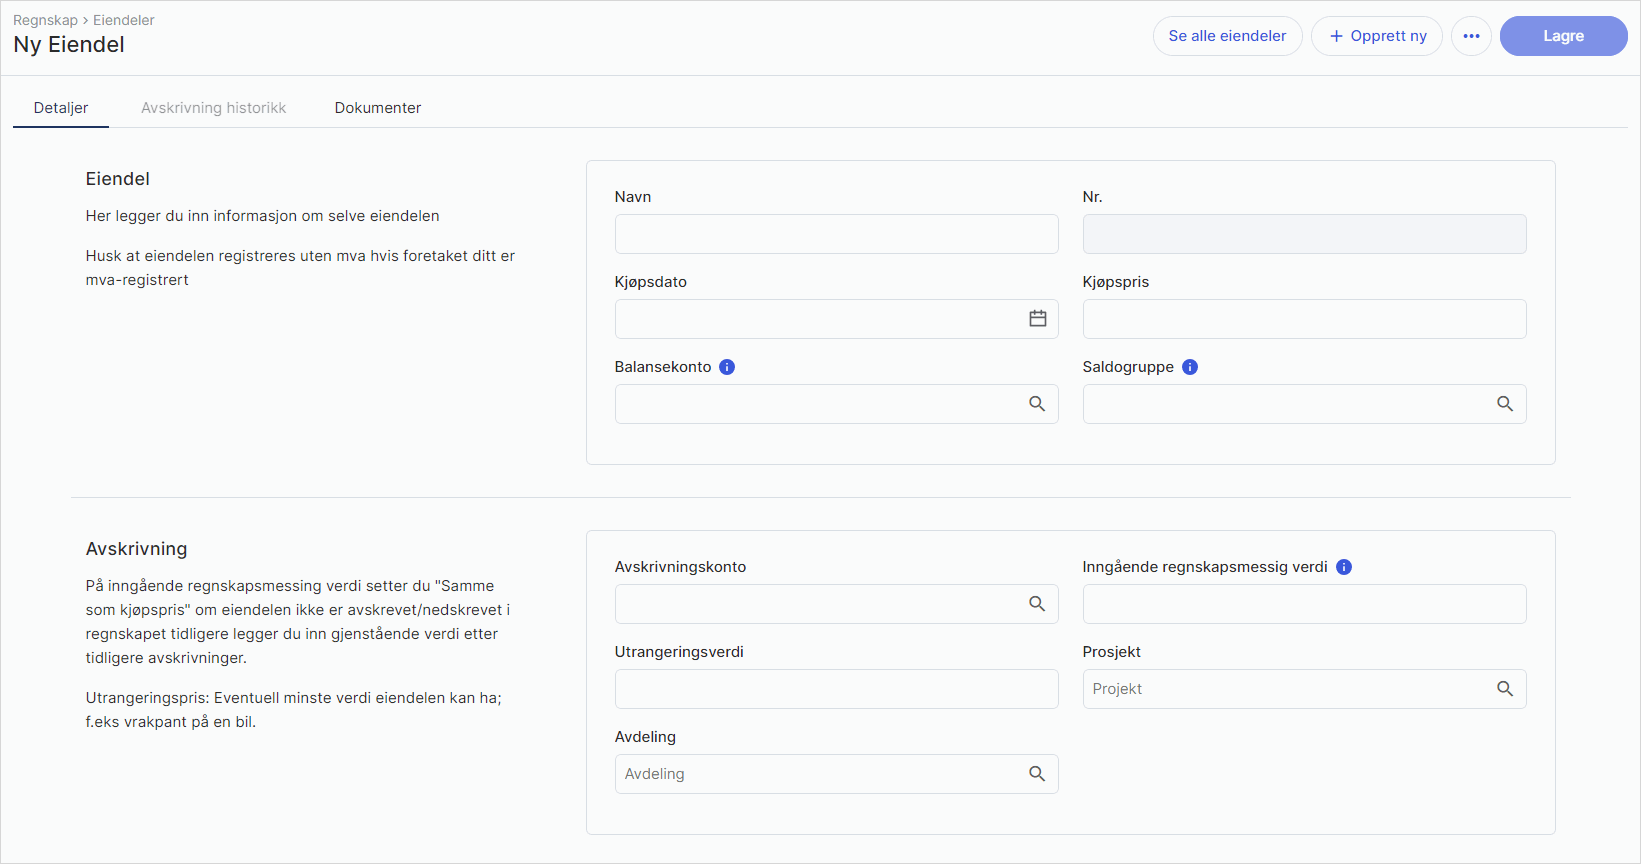Viewport: 1641px width, 864px height.
Task: Go to Regnskap in the breadcrumb
Action: click(x=45, y=20)
